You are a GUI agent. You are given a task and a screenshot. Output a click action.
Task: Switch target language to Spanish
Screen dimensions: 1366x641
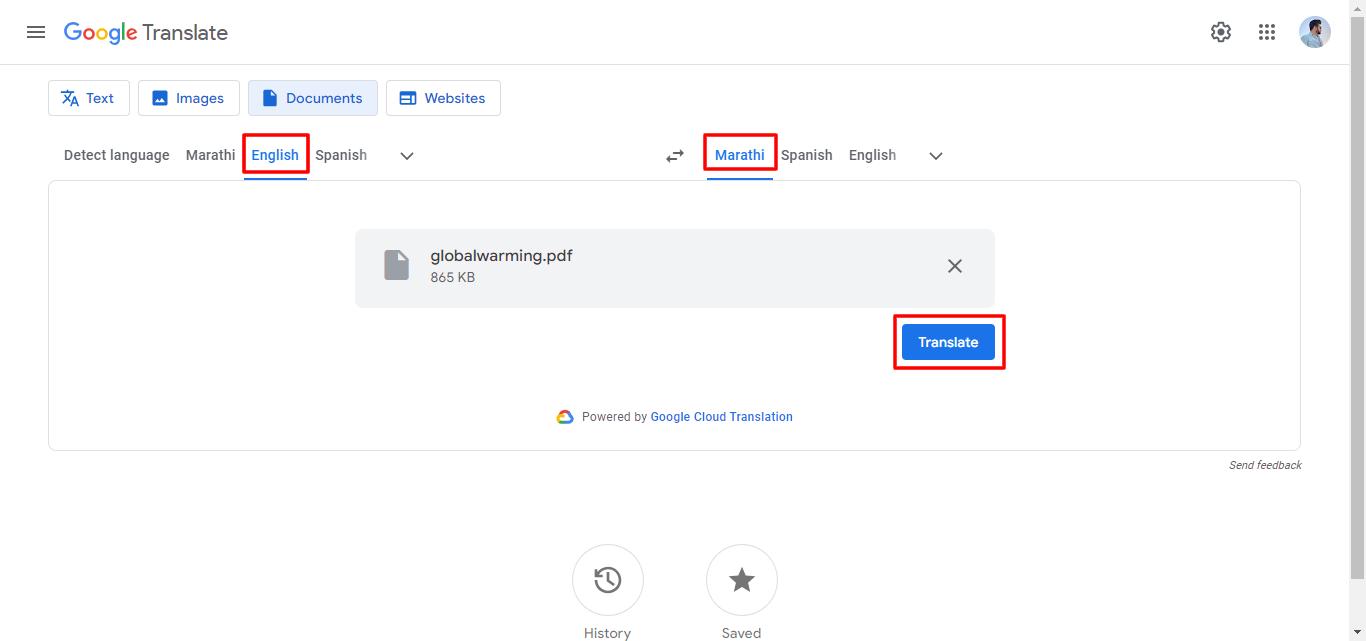click(x=806, y=155)
